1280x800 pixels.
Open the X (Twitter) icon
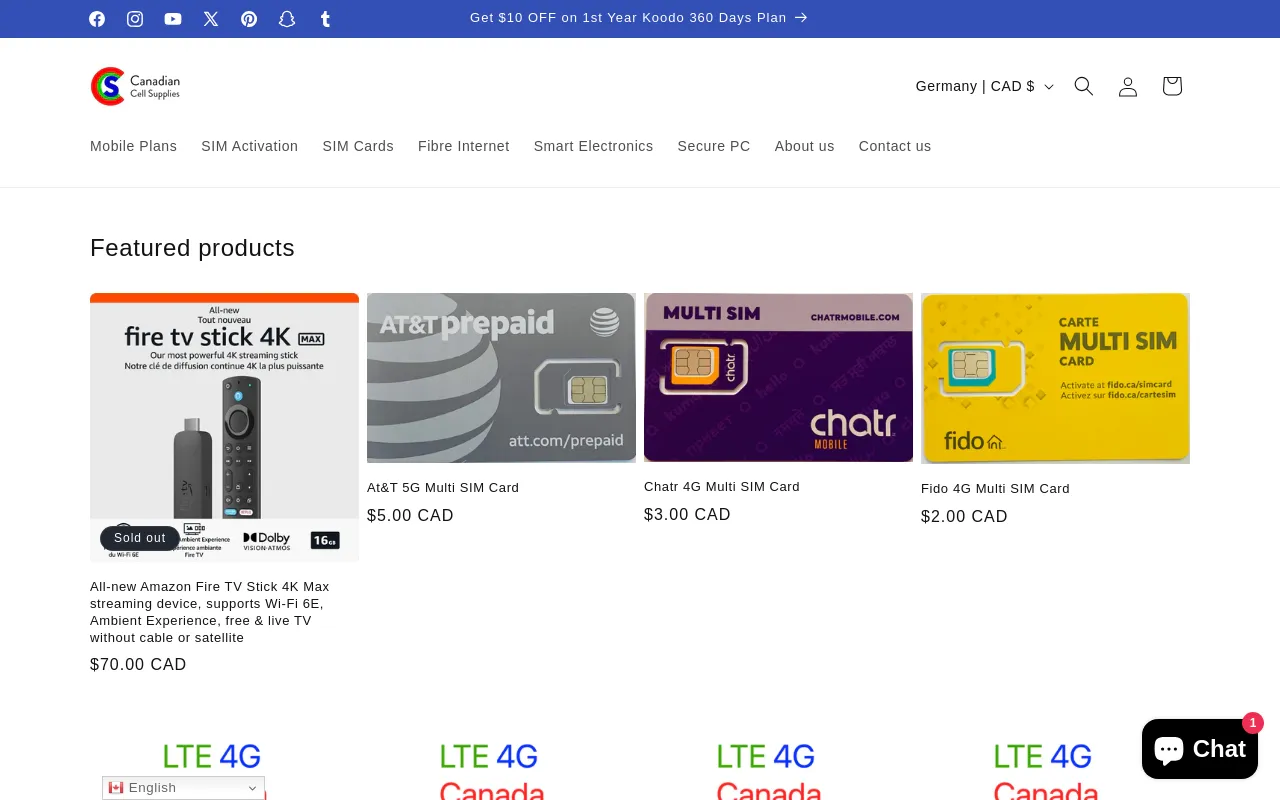(x=211, y=19)
